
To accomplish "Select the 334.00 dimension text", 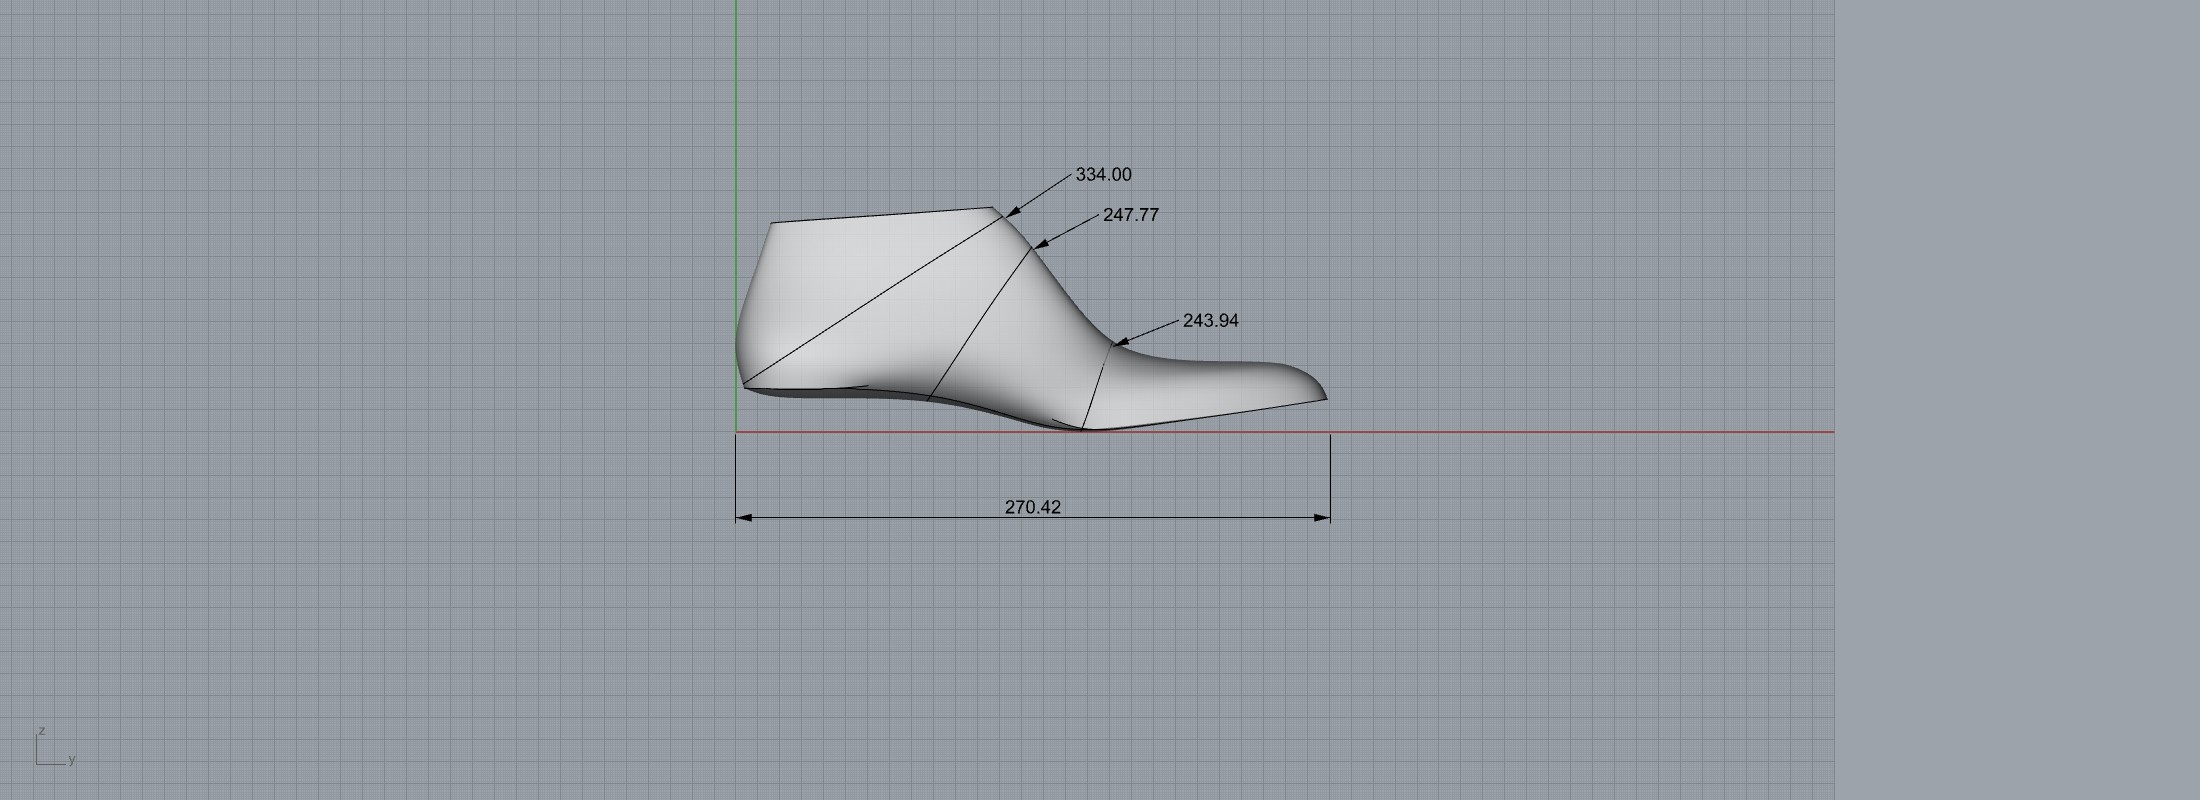I will [1103, 175].
